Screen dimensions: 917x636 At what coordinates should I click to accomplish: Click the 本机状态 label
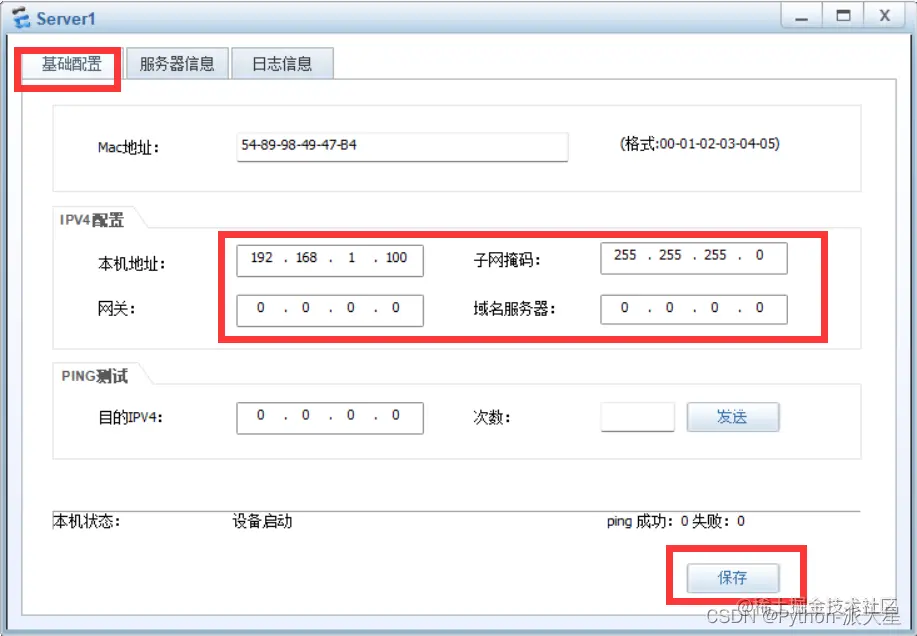[87, 521]
